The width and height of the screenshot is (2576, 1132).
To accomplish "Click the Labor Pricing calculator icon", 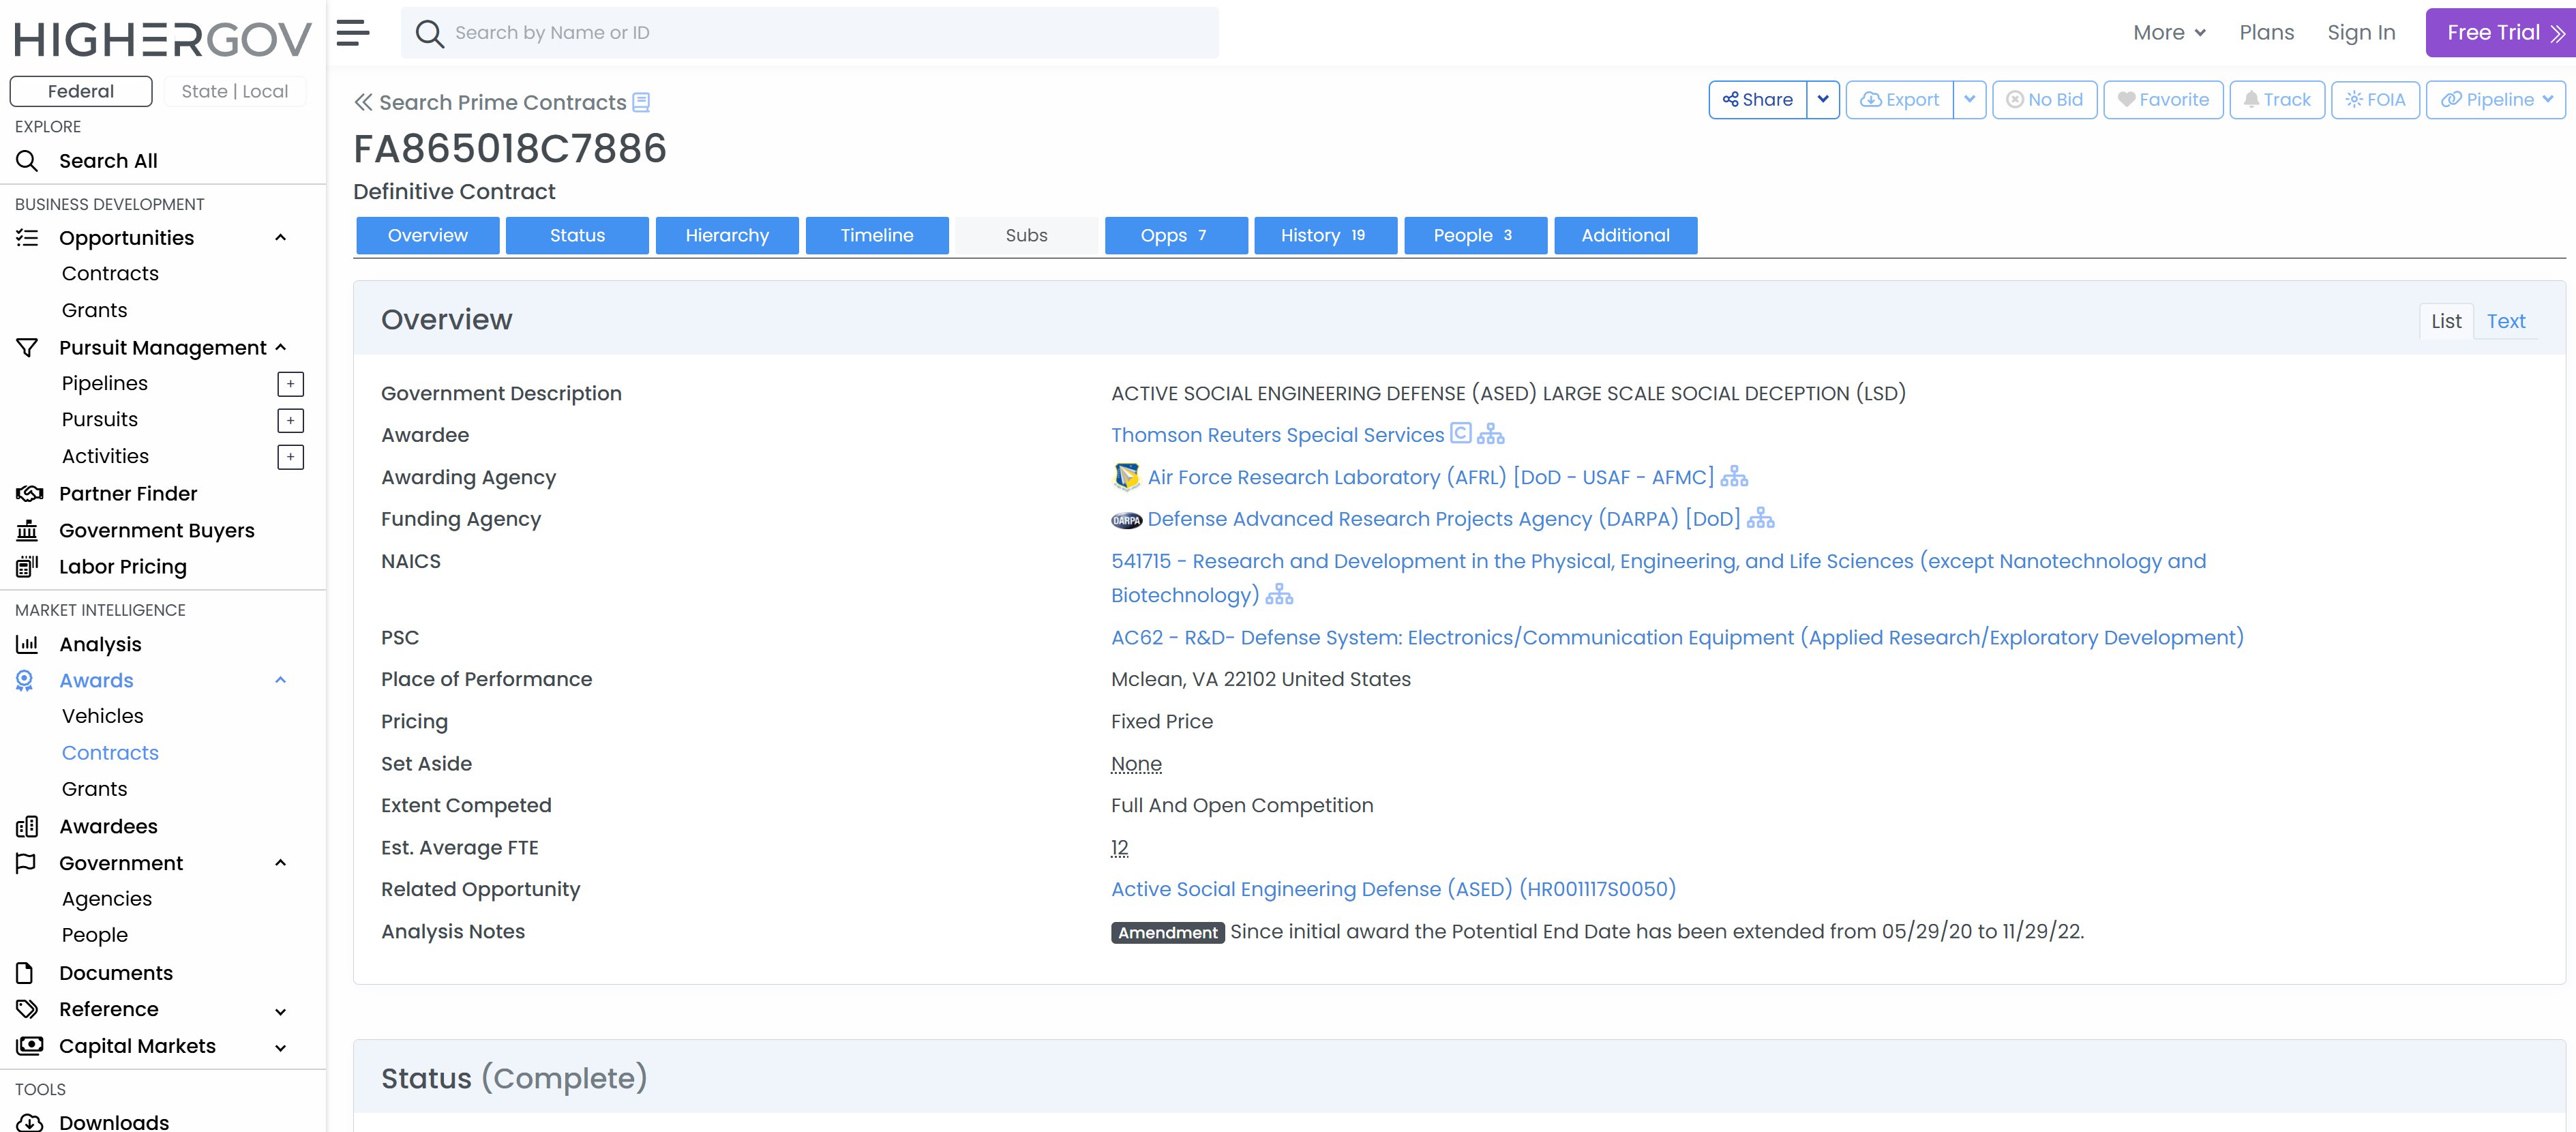I will (27, 567).
